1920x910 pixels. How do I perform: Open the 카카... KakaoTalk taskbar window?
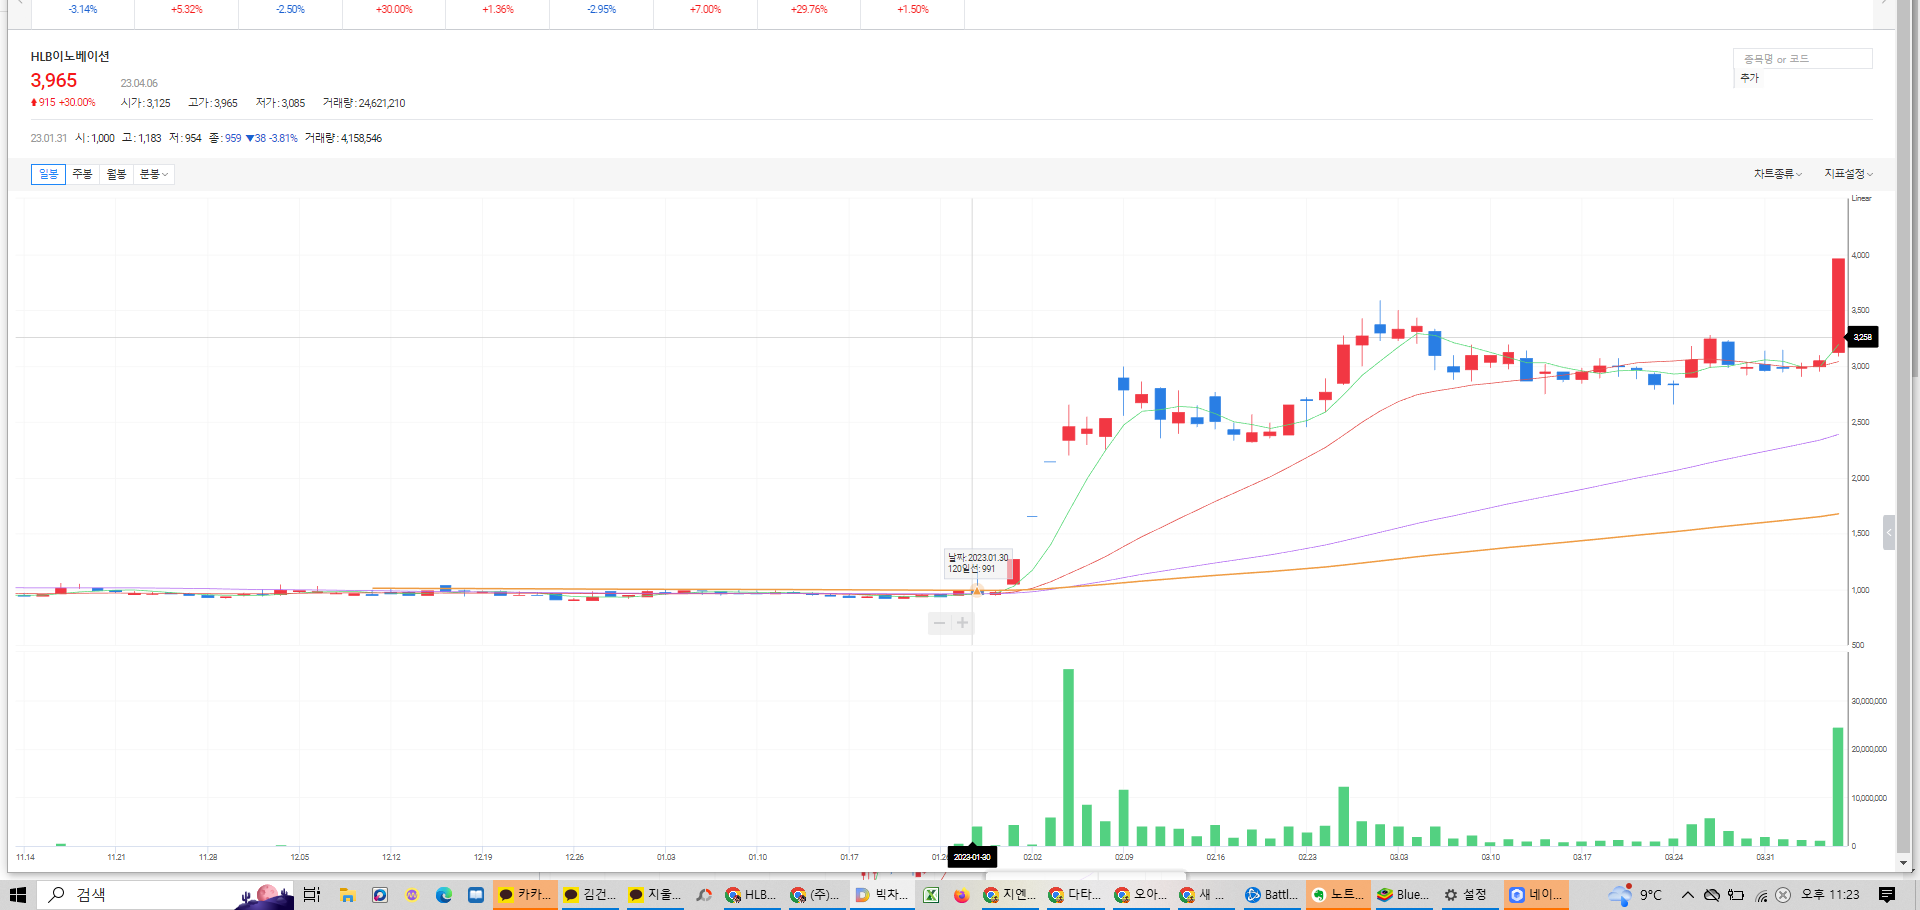coord(525,895)
